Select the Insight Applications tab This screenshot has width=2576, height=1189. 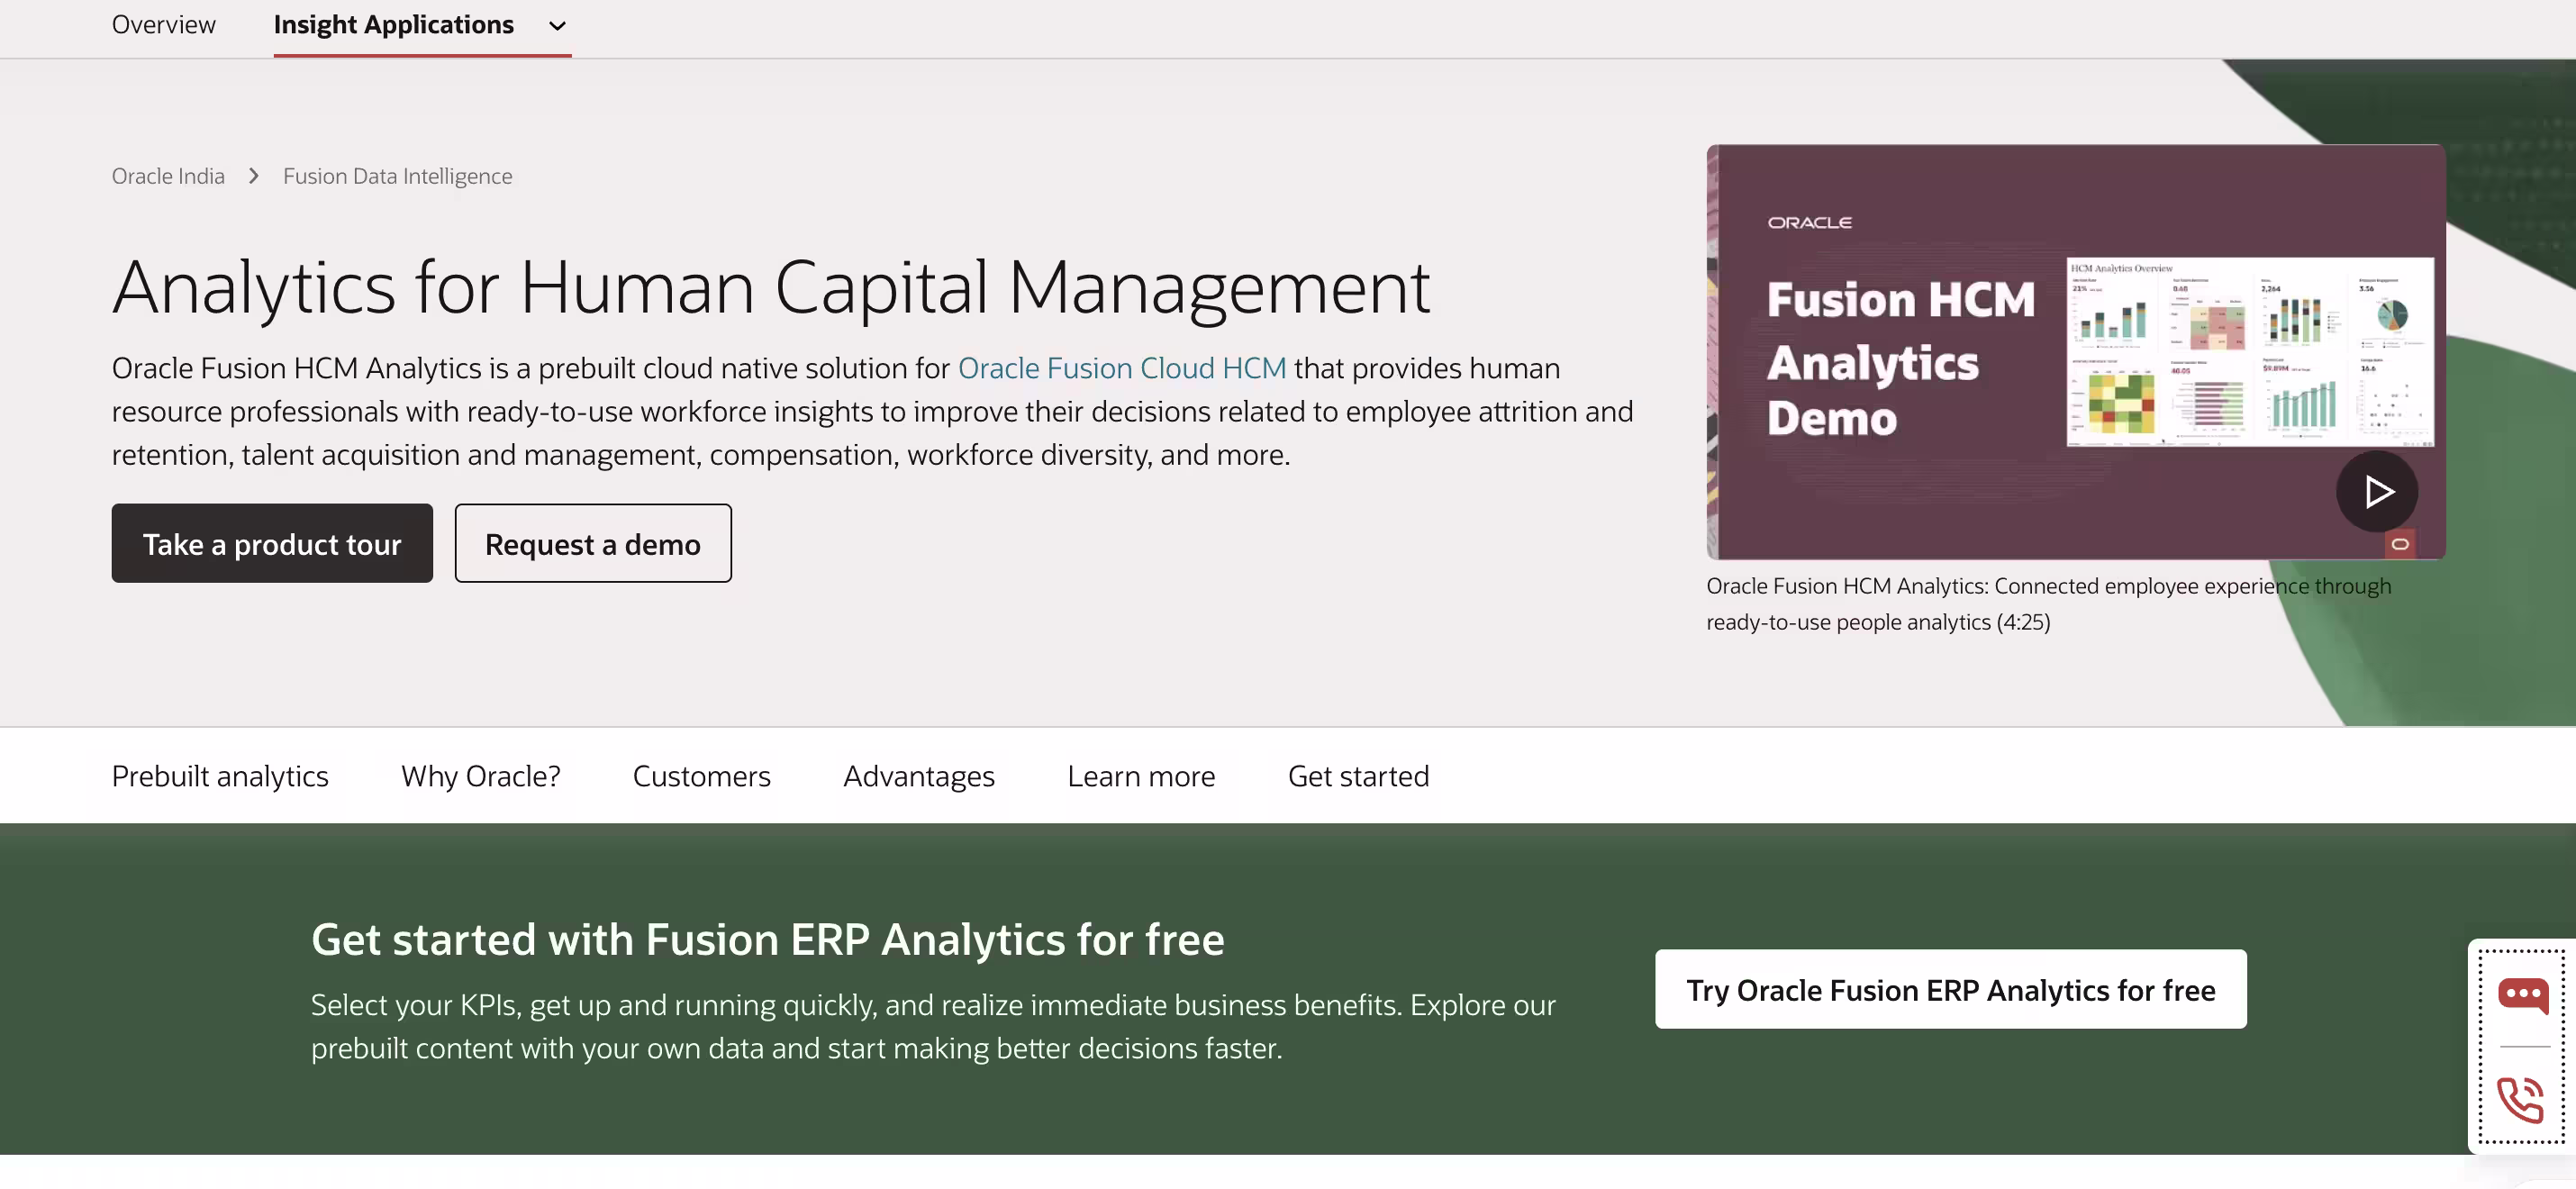394,25
